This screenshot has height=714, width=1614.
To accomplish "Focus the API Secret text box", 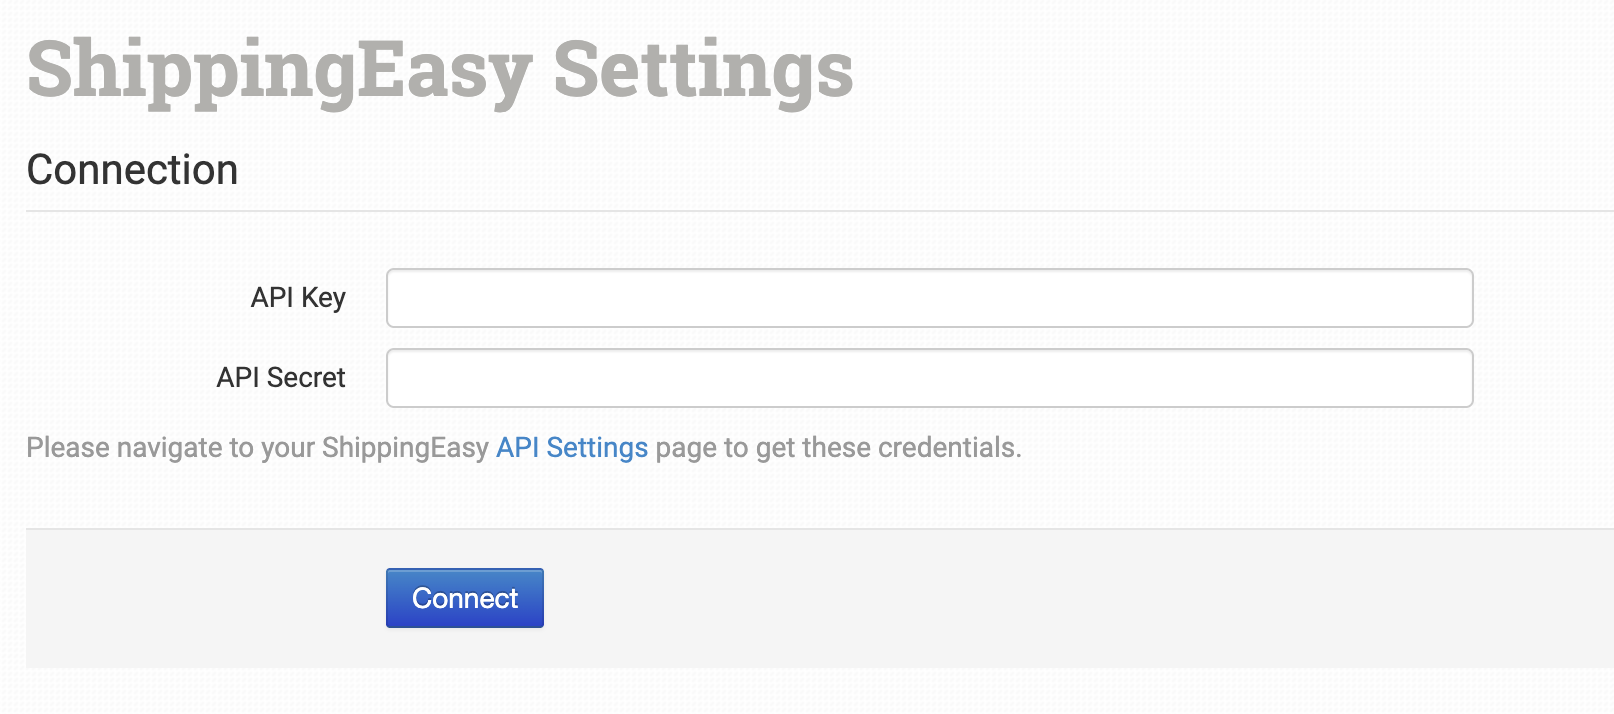I will 929,378.
